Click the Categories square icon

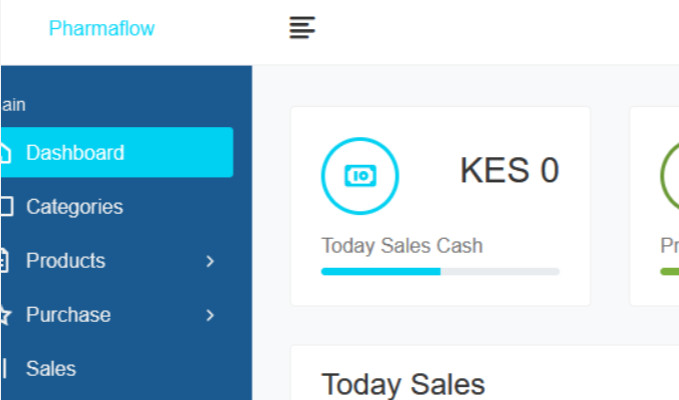[5, 207]
